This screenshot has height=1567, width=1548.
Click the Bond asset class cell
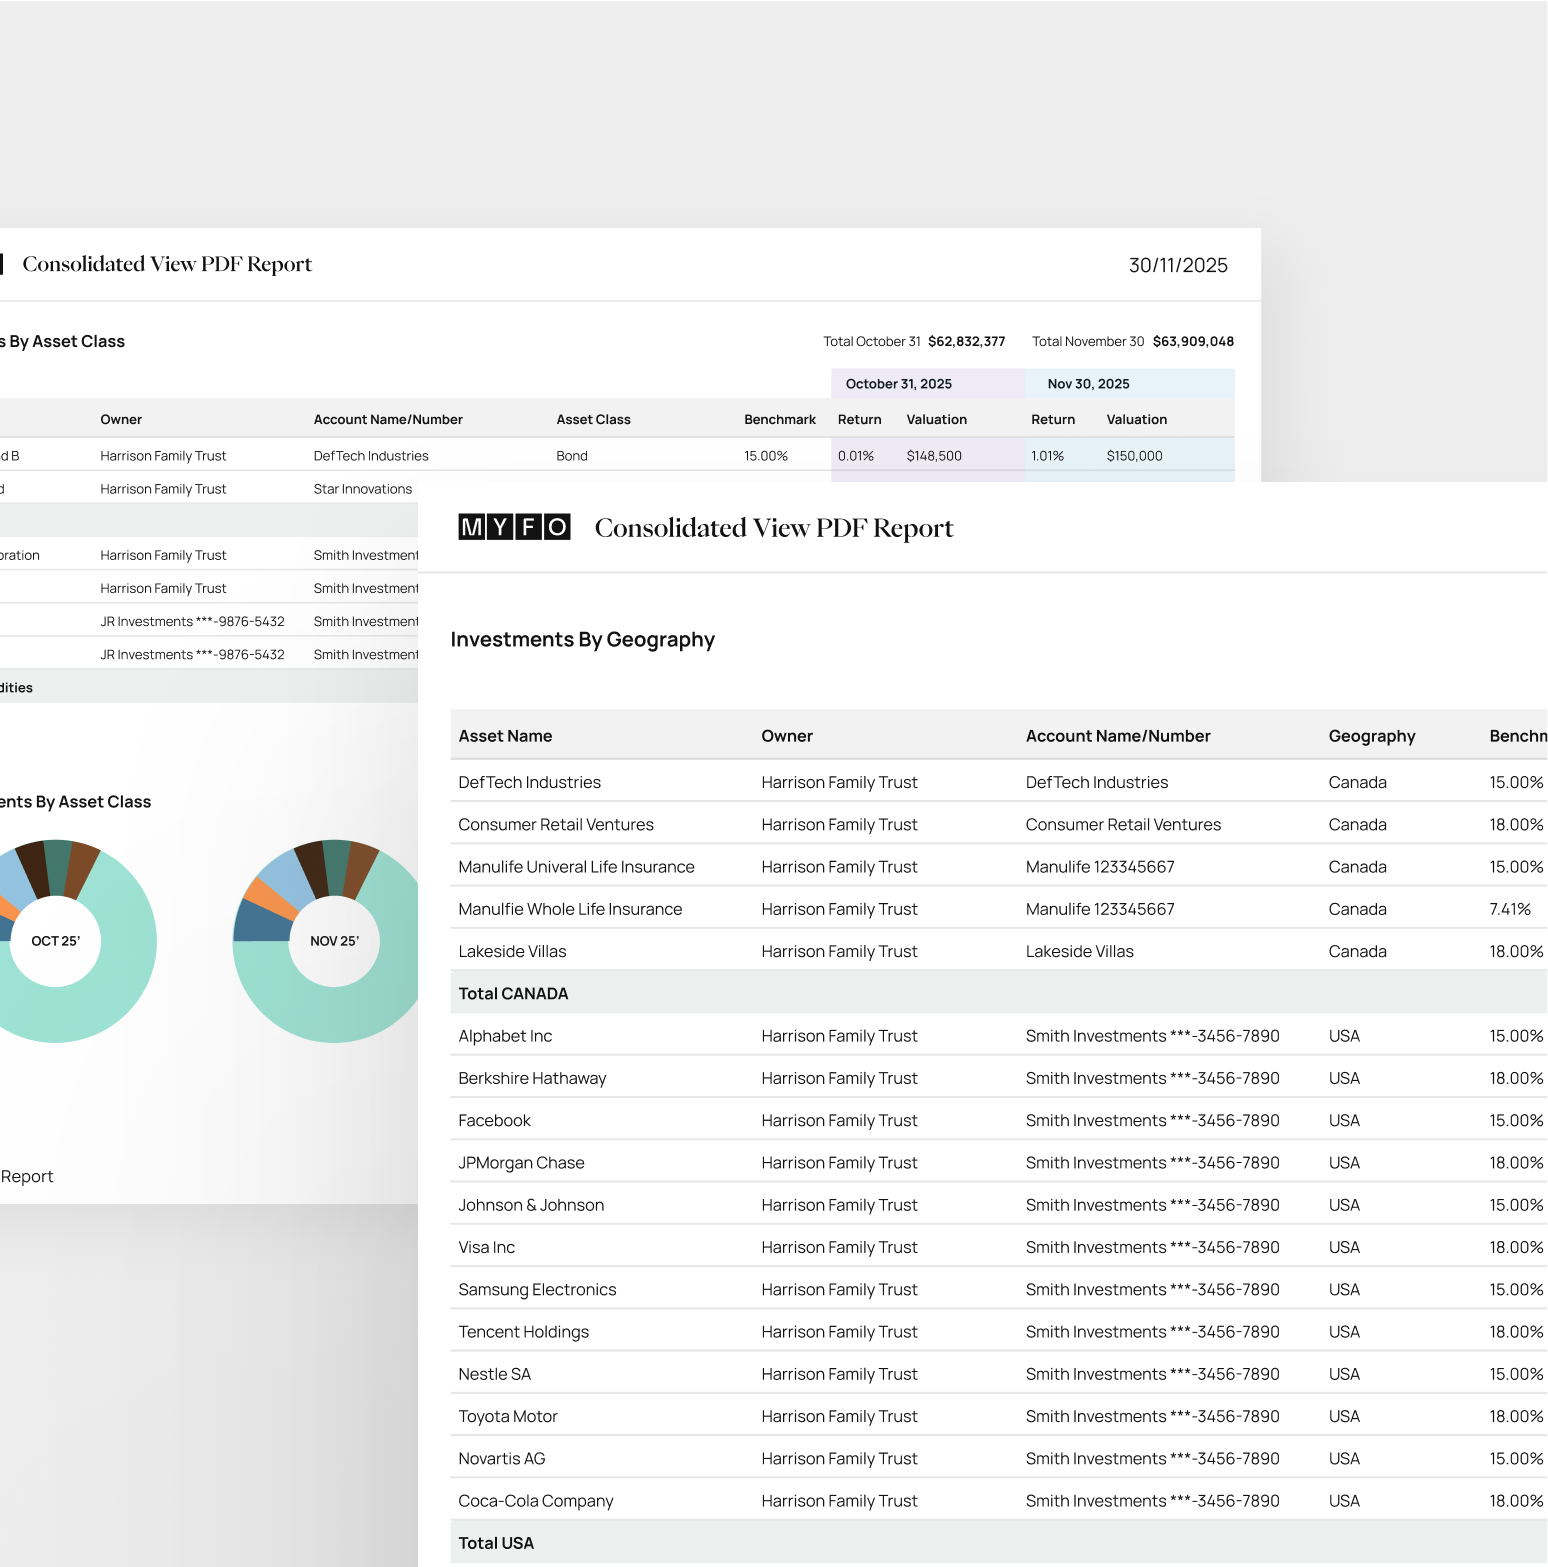point(572,456)
